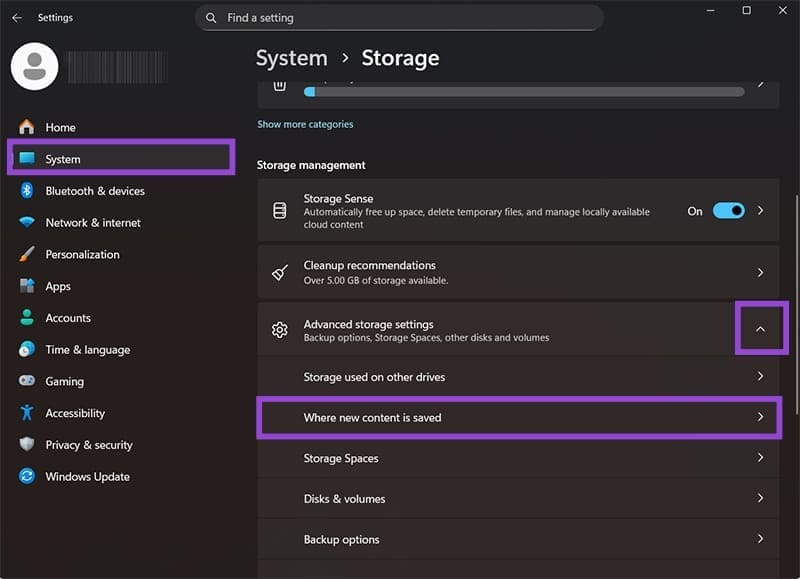
Task: Open Accessibility using its figure icon
Action: click(x=27, y=413)
